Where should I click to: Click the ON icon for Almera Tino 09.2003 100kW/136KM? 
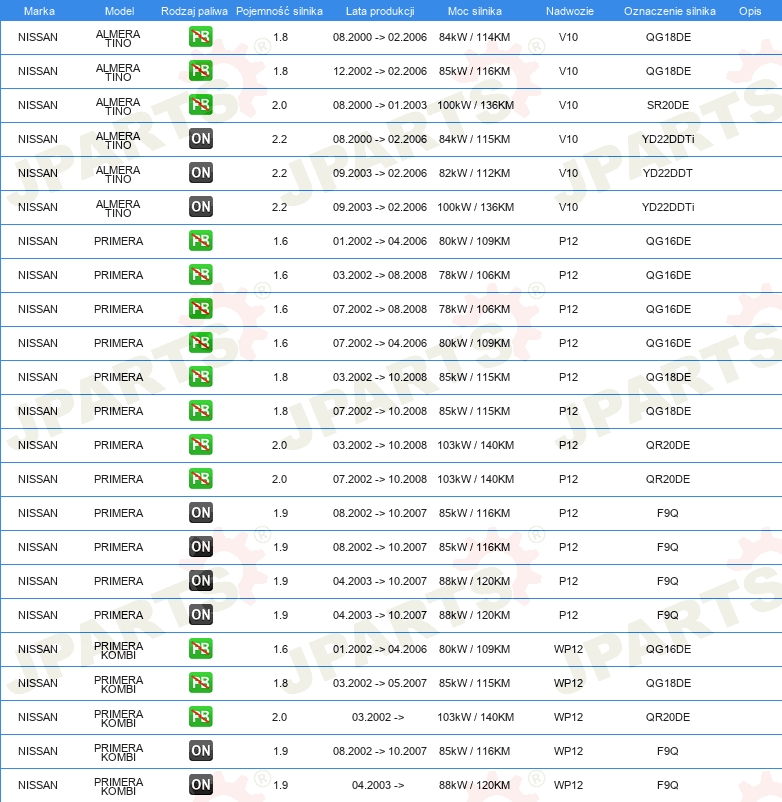[200, 207]
